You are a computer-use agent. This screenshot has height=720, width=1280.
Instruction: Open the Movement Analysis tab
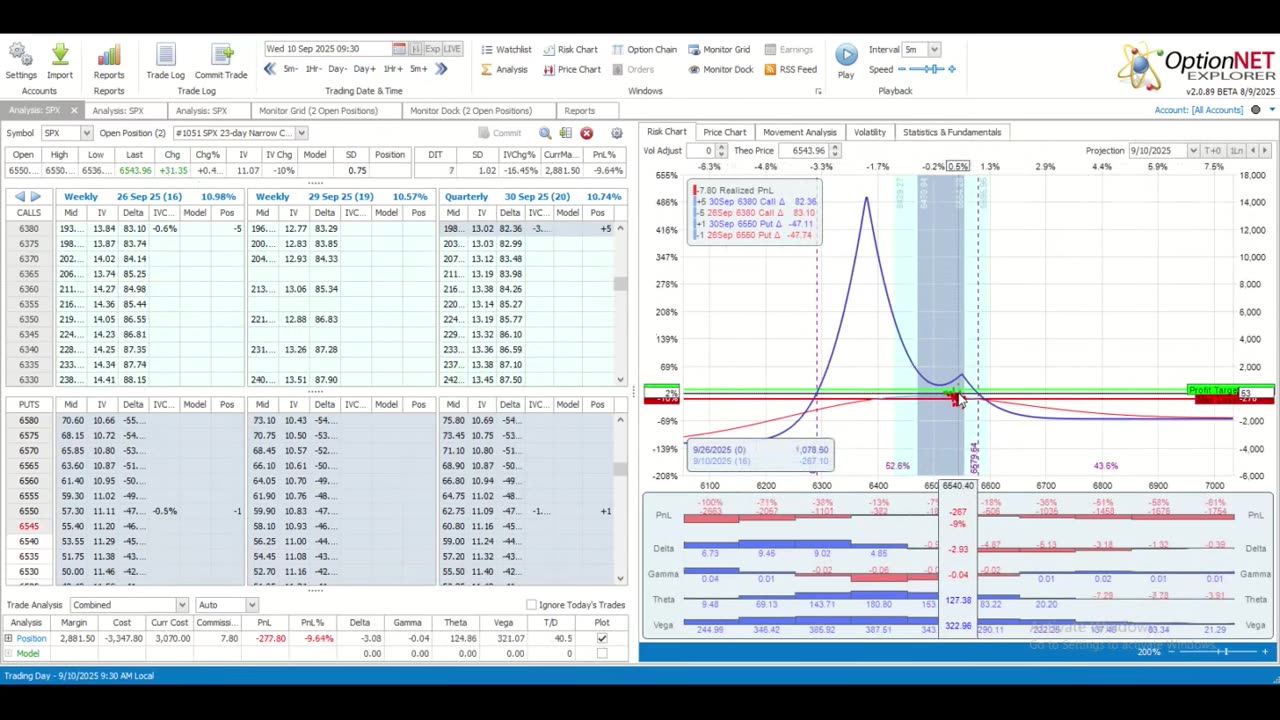pos(799,132)
